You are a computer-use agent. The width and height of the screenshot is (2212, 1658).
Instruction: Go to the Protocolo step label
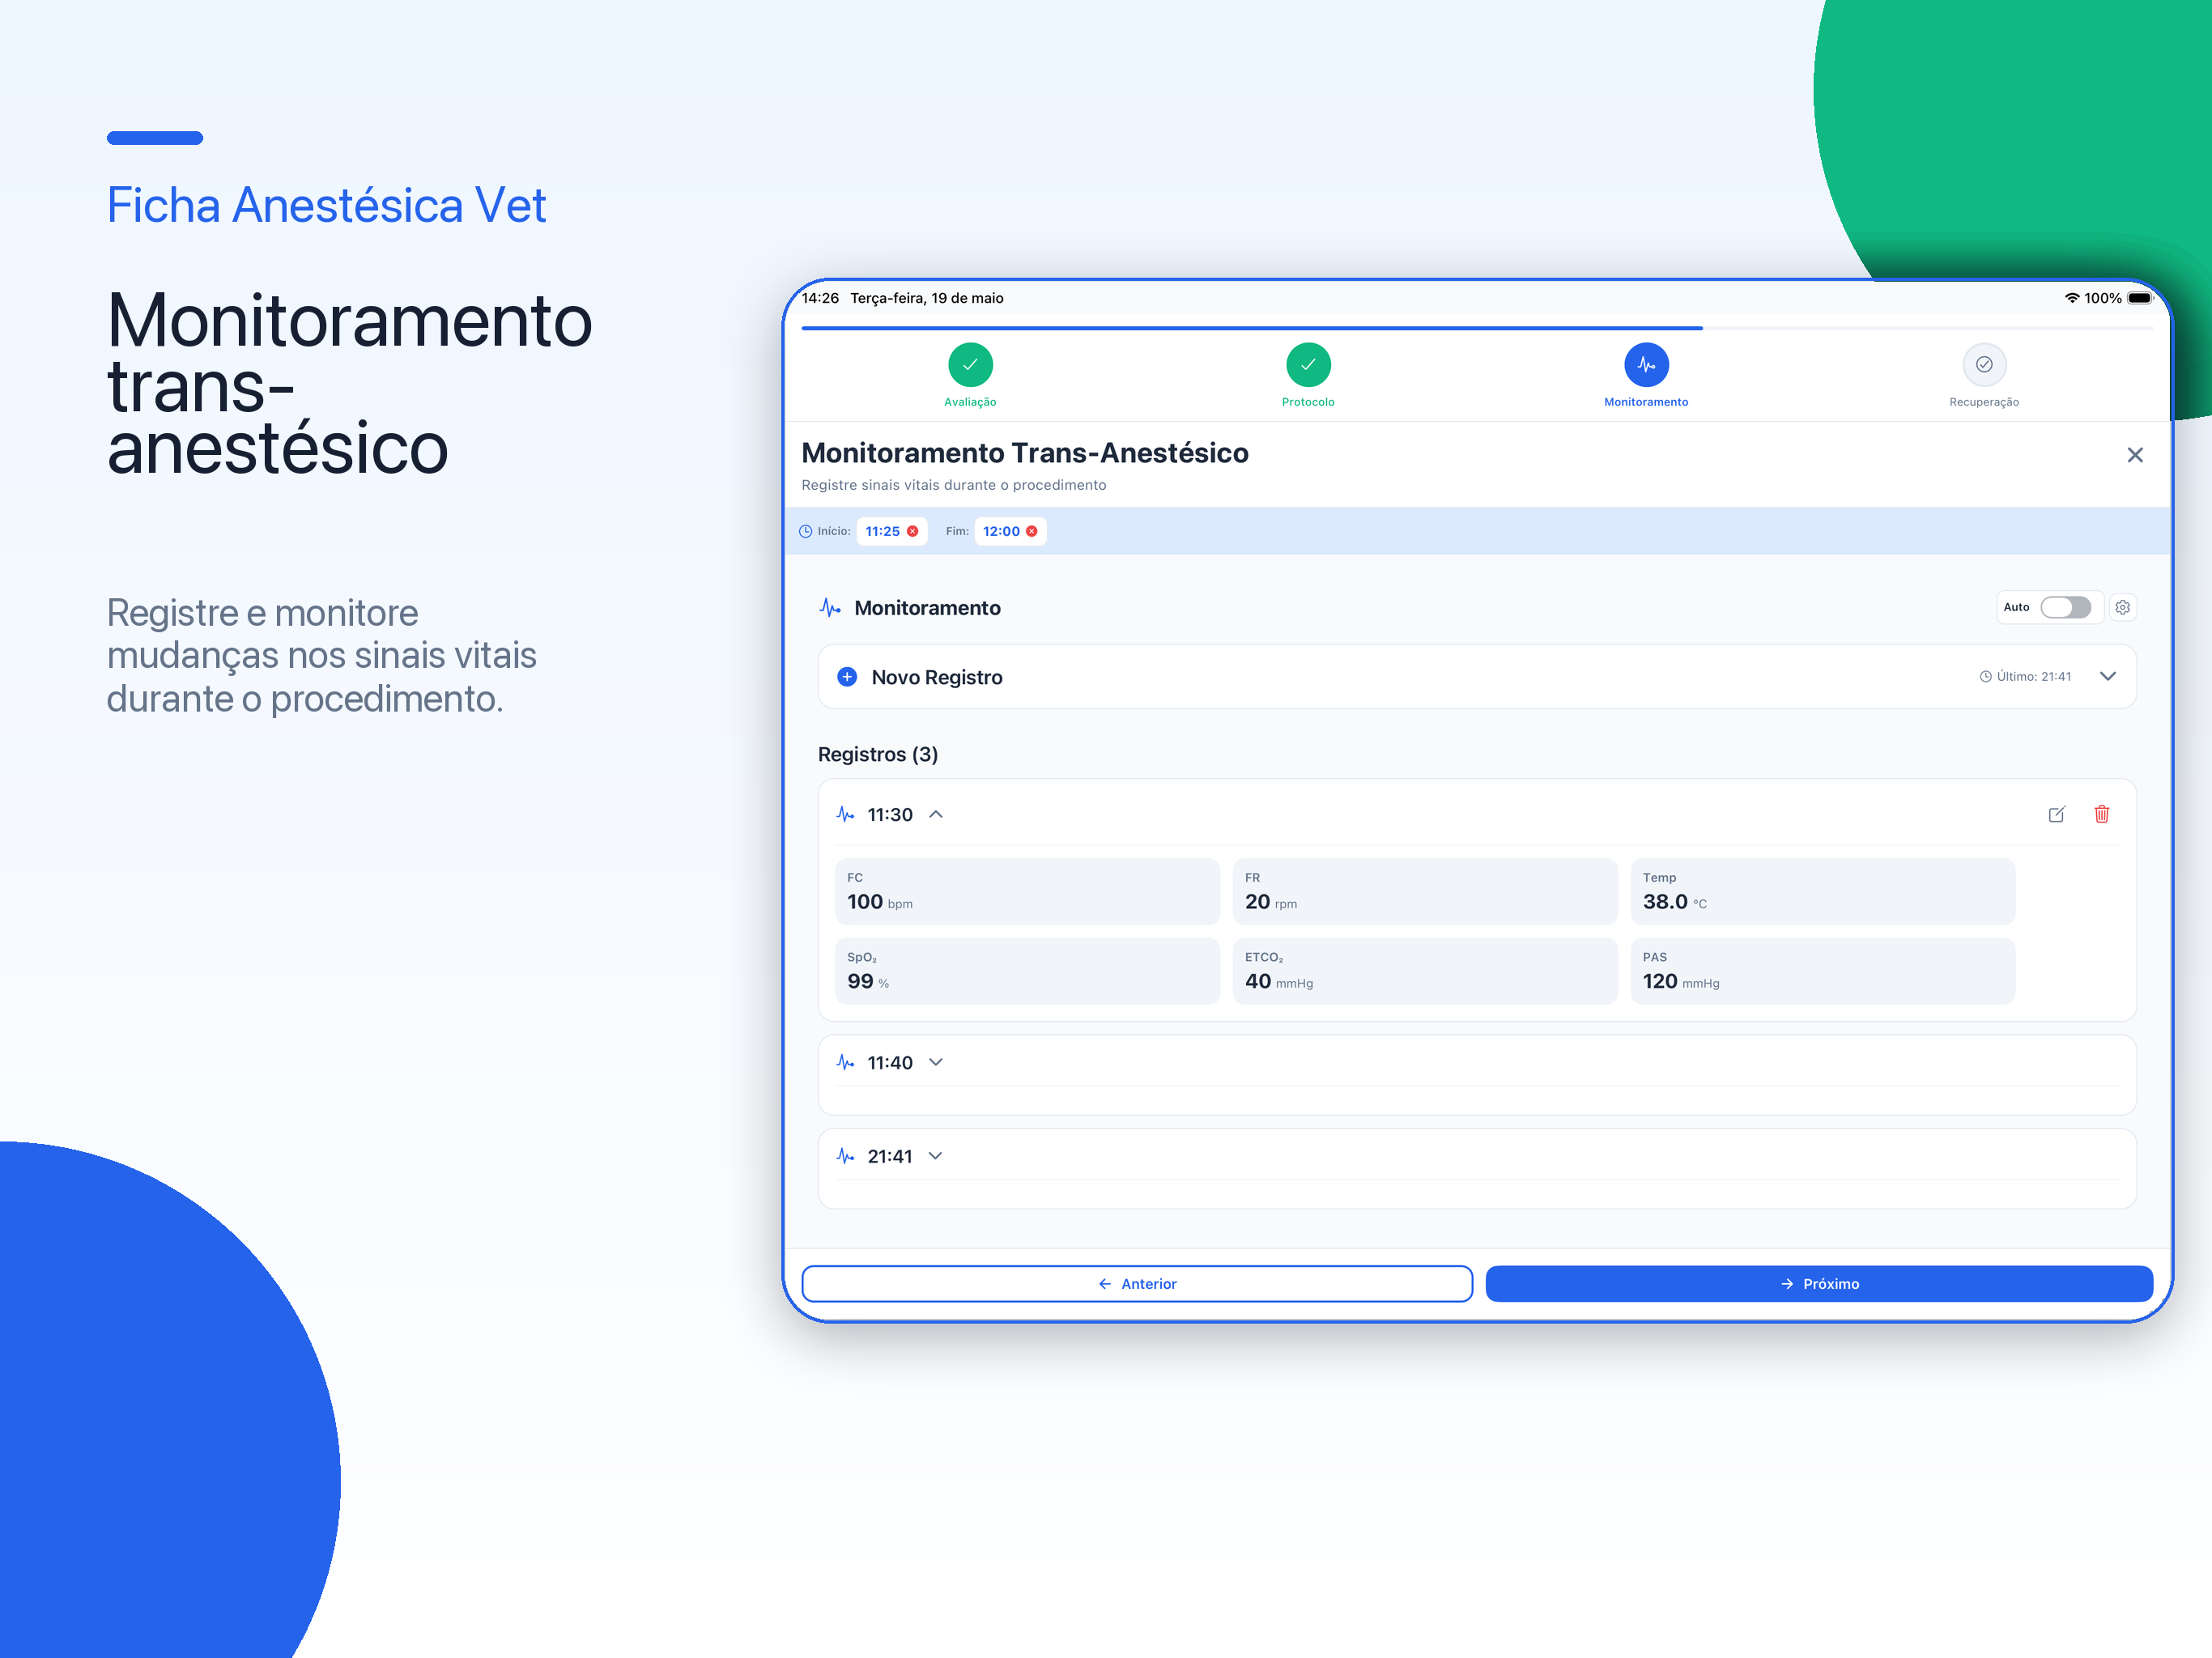point(1308,402)
